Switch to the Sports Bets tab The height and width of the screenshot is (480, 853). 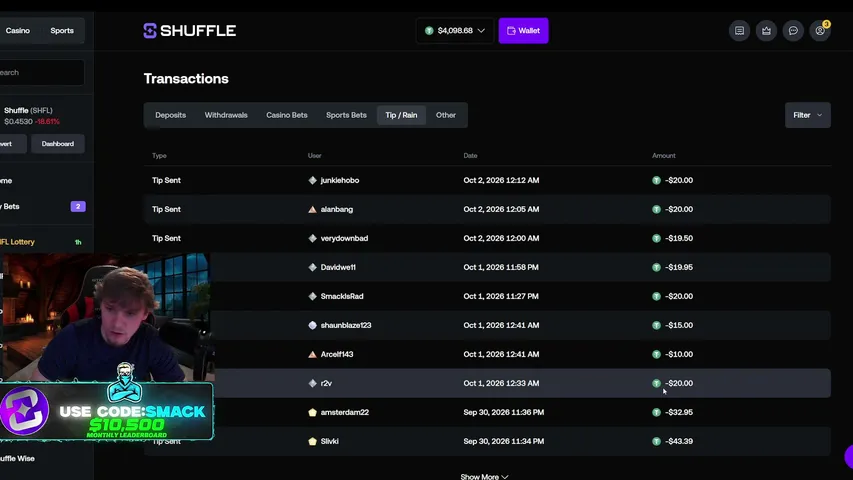click(346, 115)
